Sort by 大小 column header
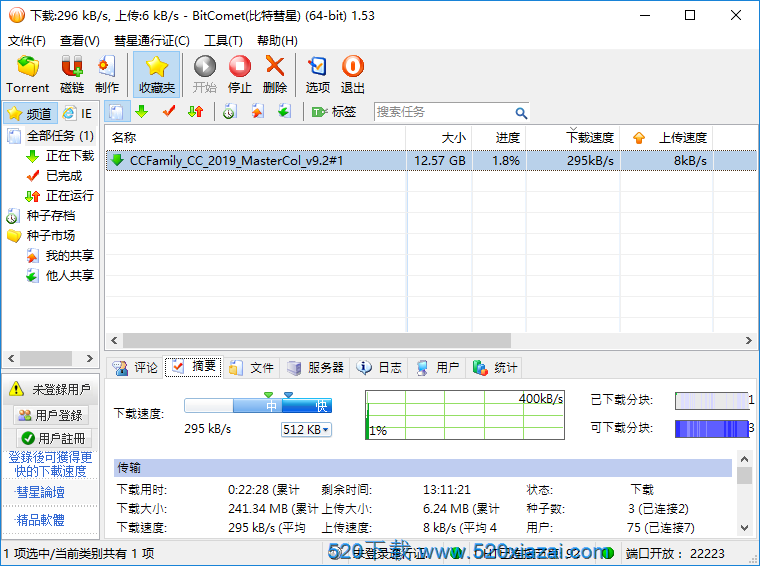The height and width of the screenshot is (566, 760). click(439, 138)
